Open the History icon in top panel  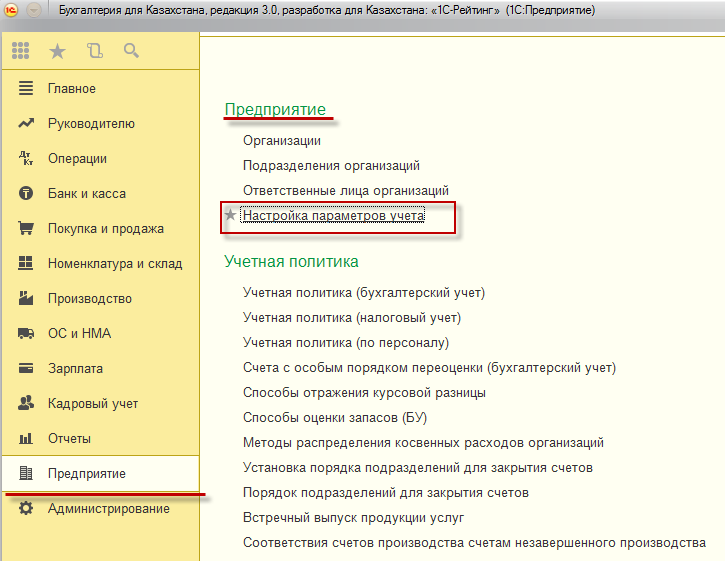pyautogui.click(x=94, y=51)
